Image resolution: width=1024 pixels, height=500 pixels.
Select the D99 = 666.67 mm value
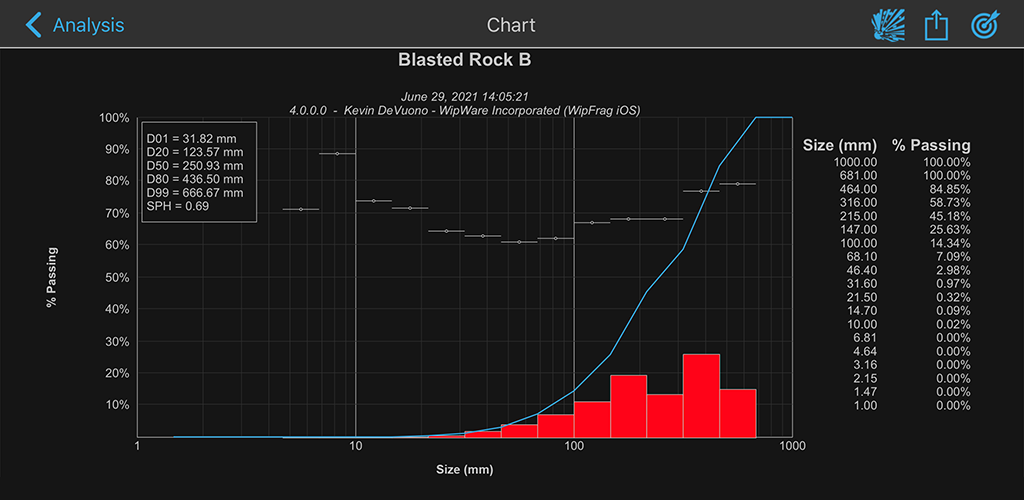194,193
